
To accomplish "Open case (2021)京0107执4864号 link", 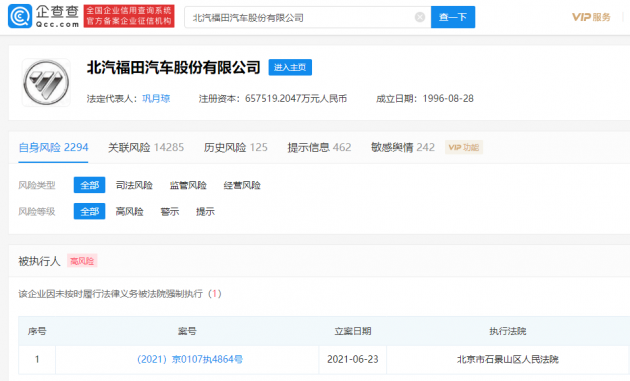I will [x=190, y=359].
